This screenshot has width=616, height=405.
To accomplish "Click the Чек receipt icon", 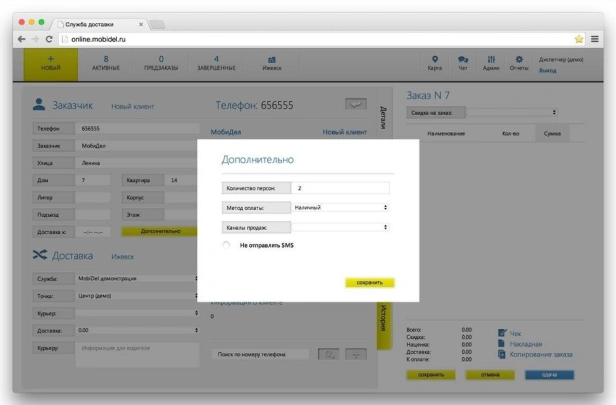I will pyautogui.click(x=502, y=332).
